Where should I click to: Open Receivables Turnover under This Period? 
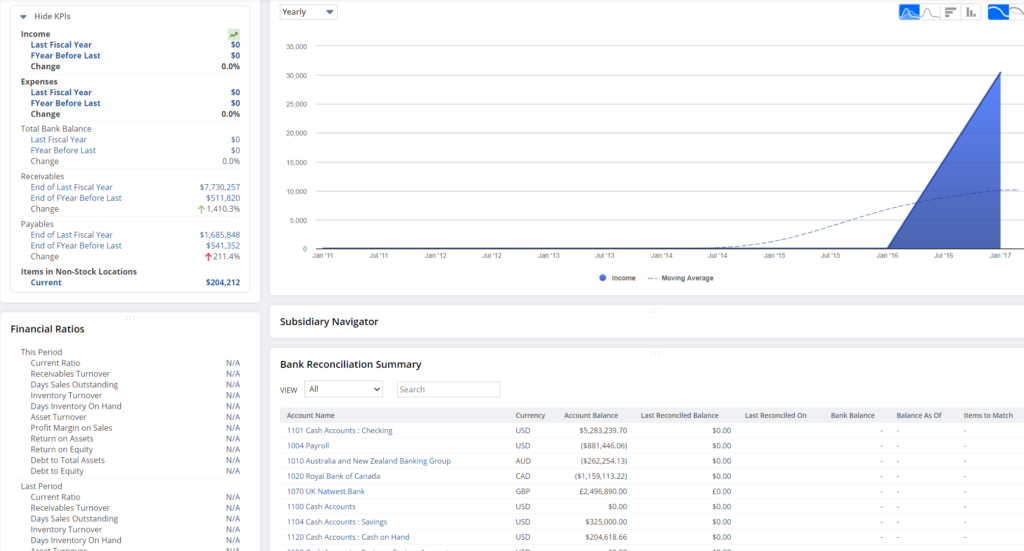[x=70, y=374]
